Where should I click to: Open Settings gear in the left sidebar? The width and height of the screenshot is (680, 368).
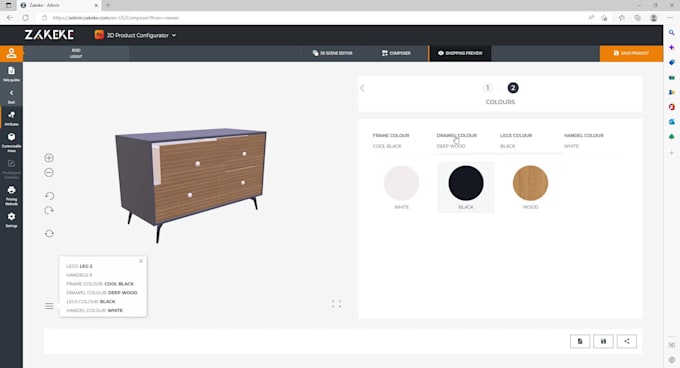[x=11, y=219]
